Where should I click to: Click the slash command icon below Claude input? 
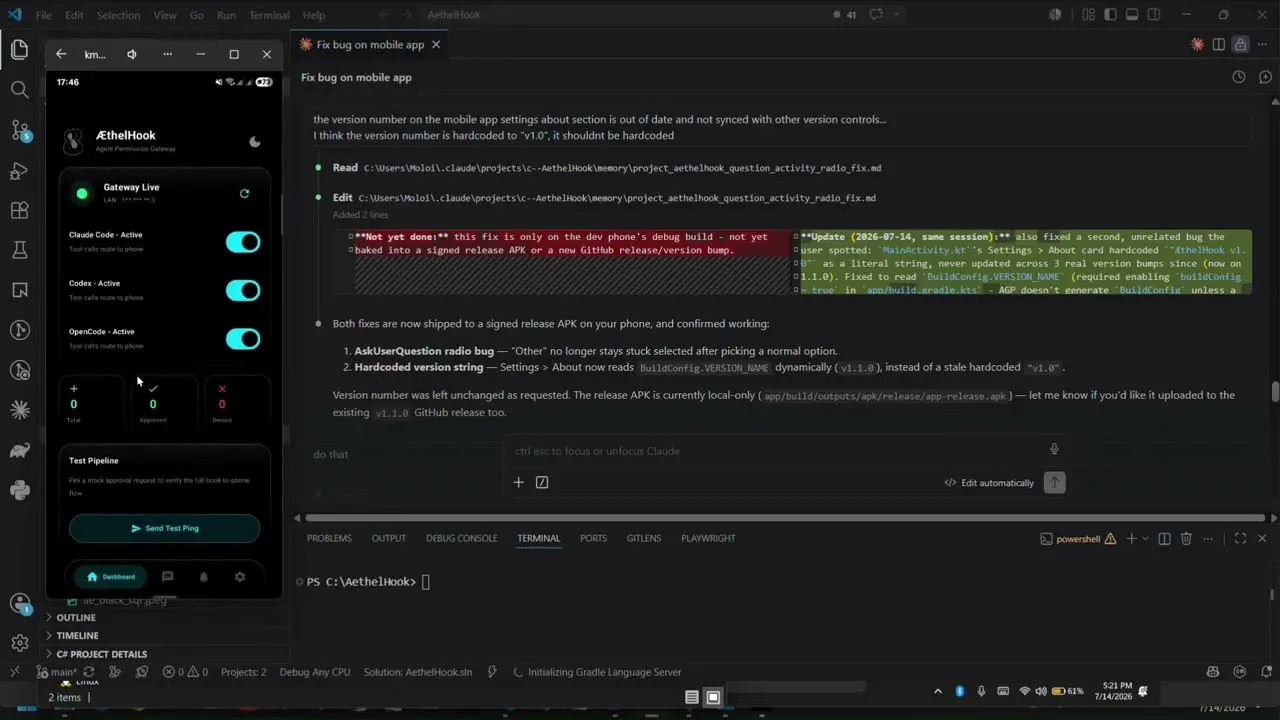click(542, 482)
